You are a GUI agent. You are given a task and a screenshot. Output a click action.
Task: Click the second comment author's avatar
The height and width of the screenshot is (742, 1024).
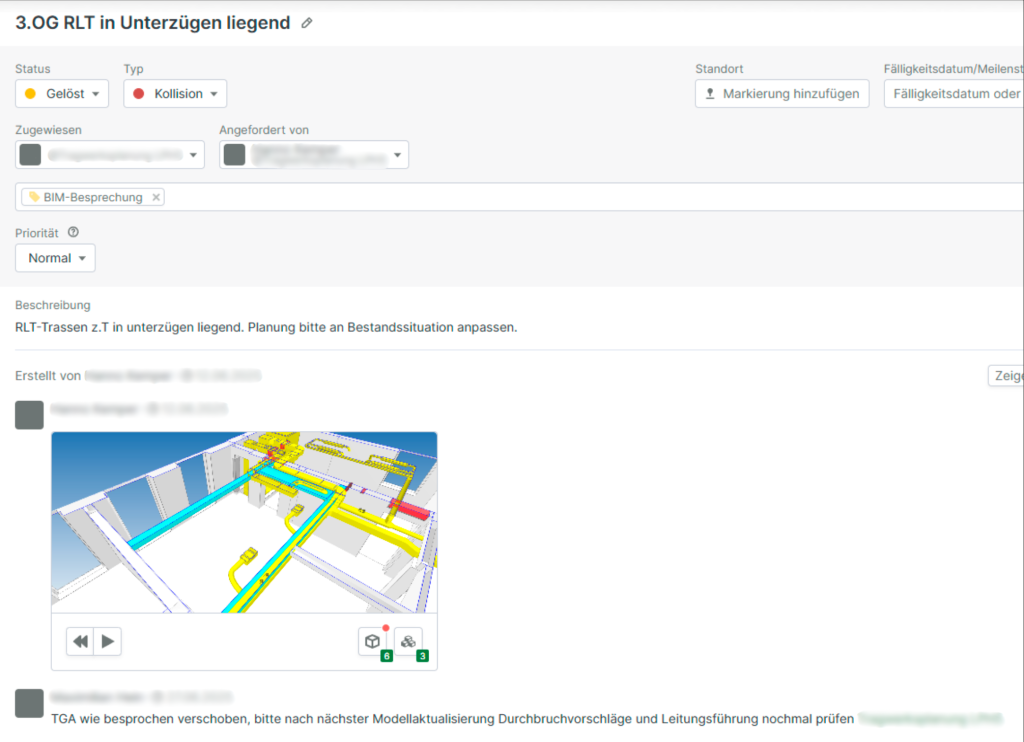29,698
